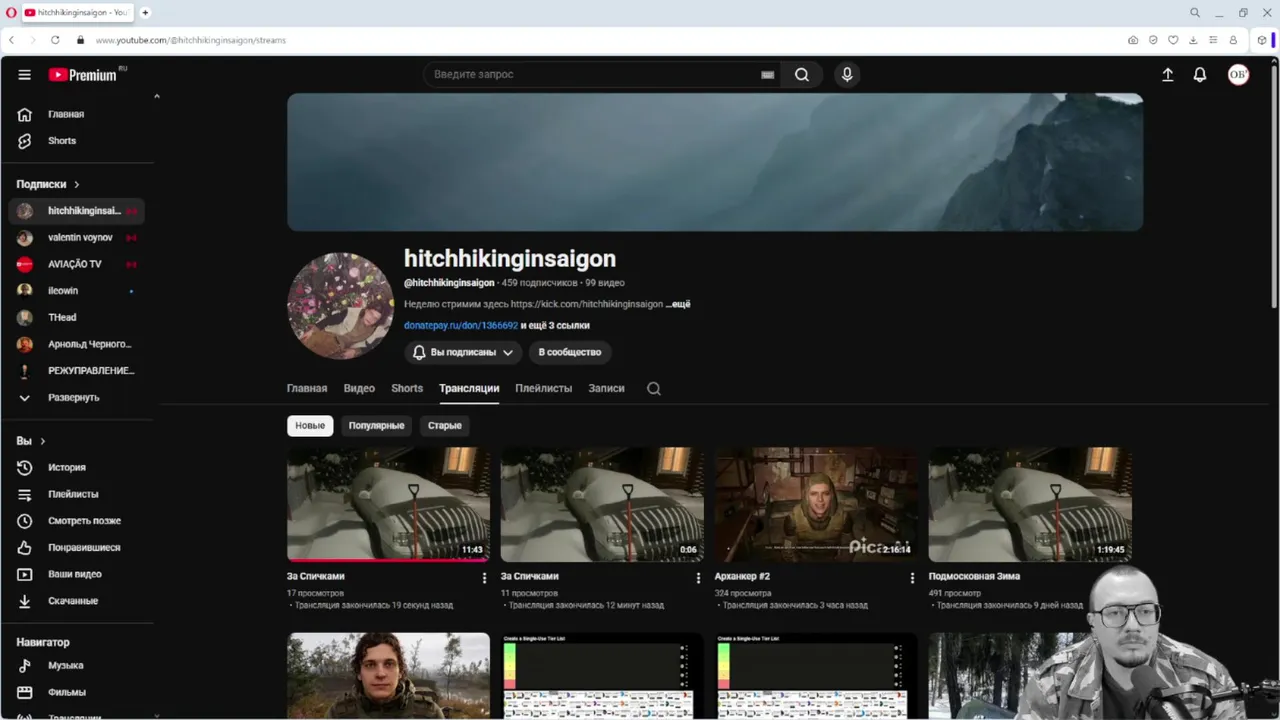Select the Трансляции channel tab
Viewport: 1280px width, 720px height.
point(469,388)
